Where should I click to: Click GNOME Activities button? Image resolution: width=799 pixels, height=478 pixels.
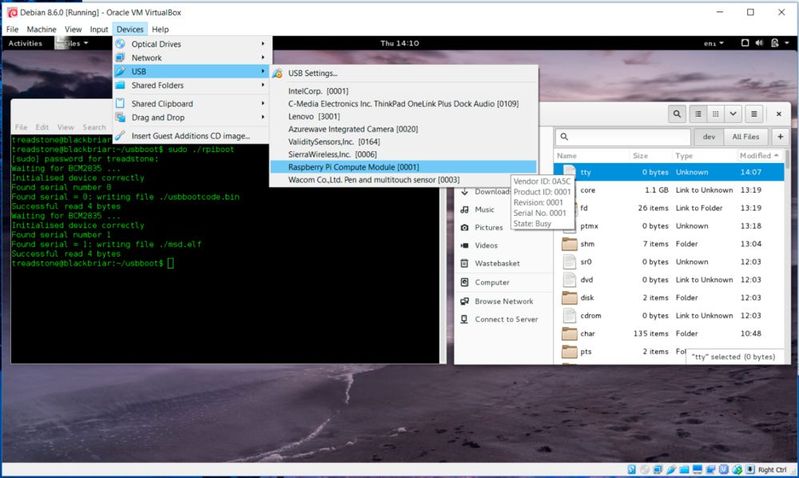pyautogui.click(x=25, y=43)
